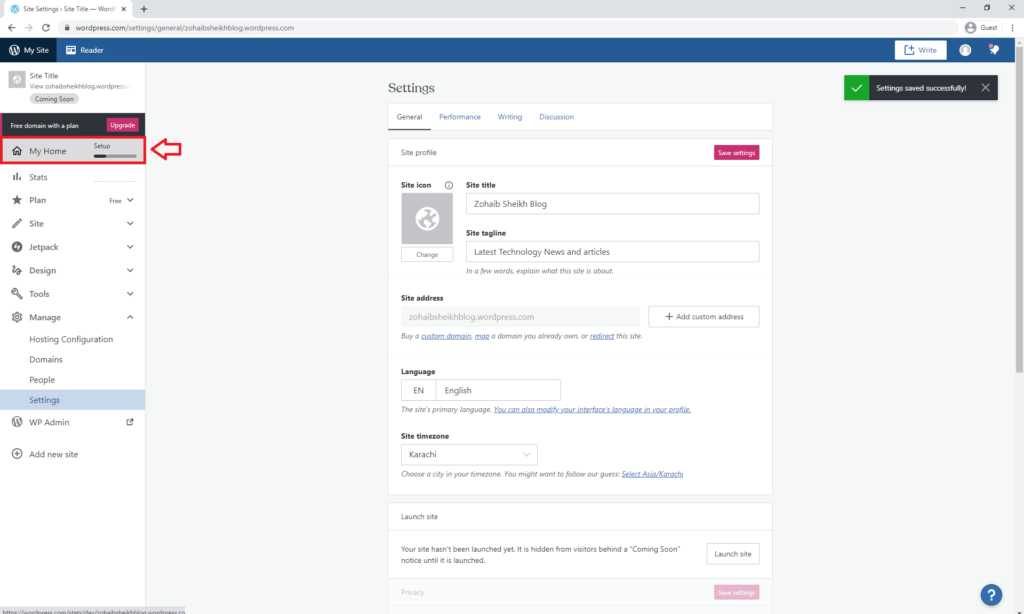The width and height of the screenshot is (1024, 614).
Task: Switch to the Writing tab
Action: [509, 117]
